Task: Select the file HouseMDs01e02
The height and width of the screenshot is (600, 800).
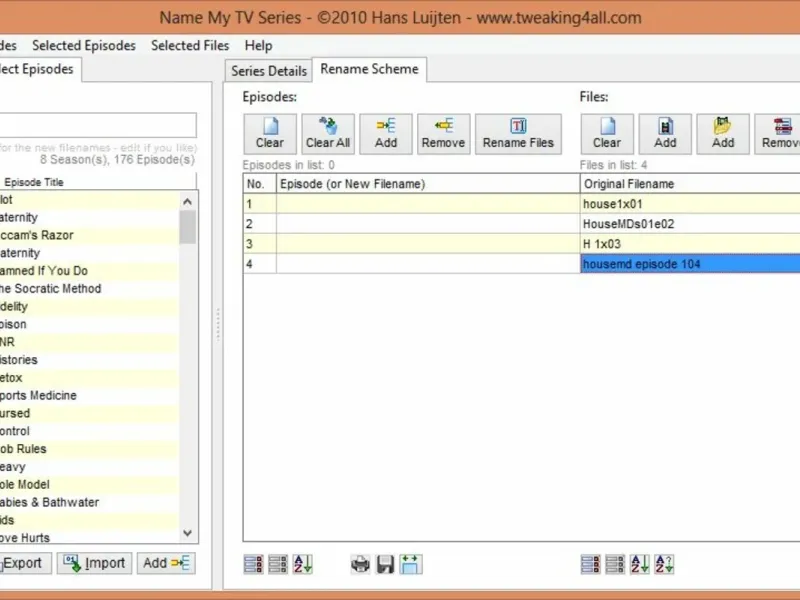Action: [690, 224]
